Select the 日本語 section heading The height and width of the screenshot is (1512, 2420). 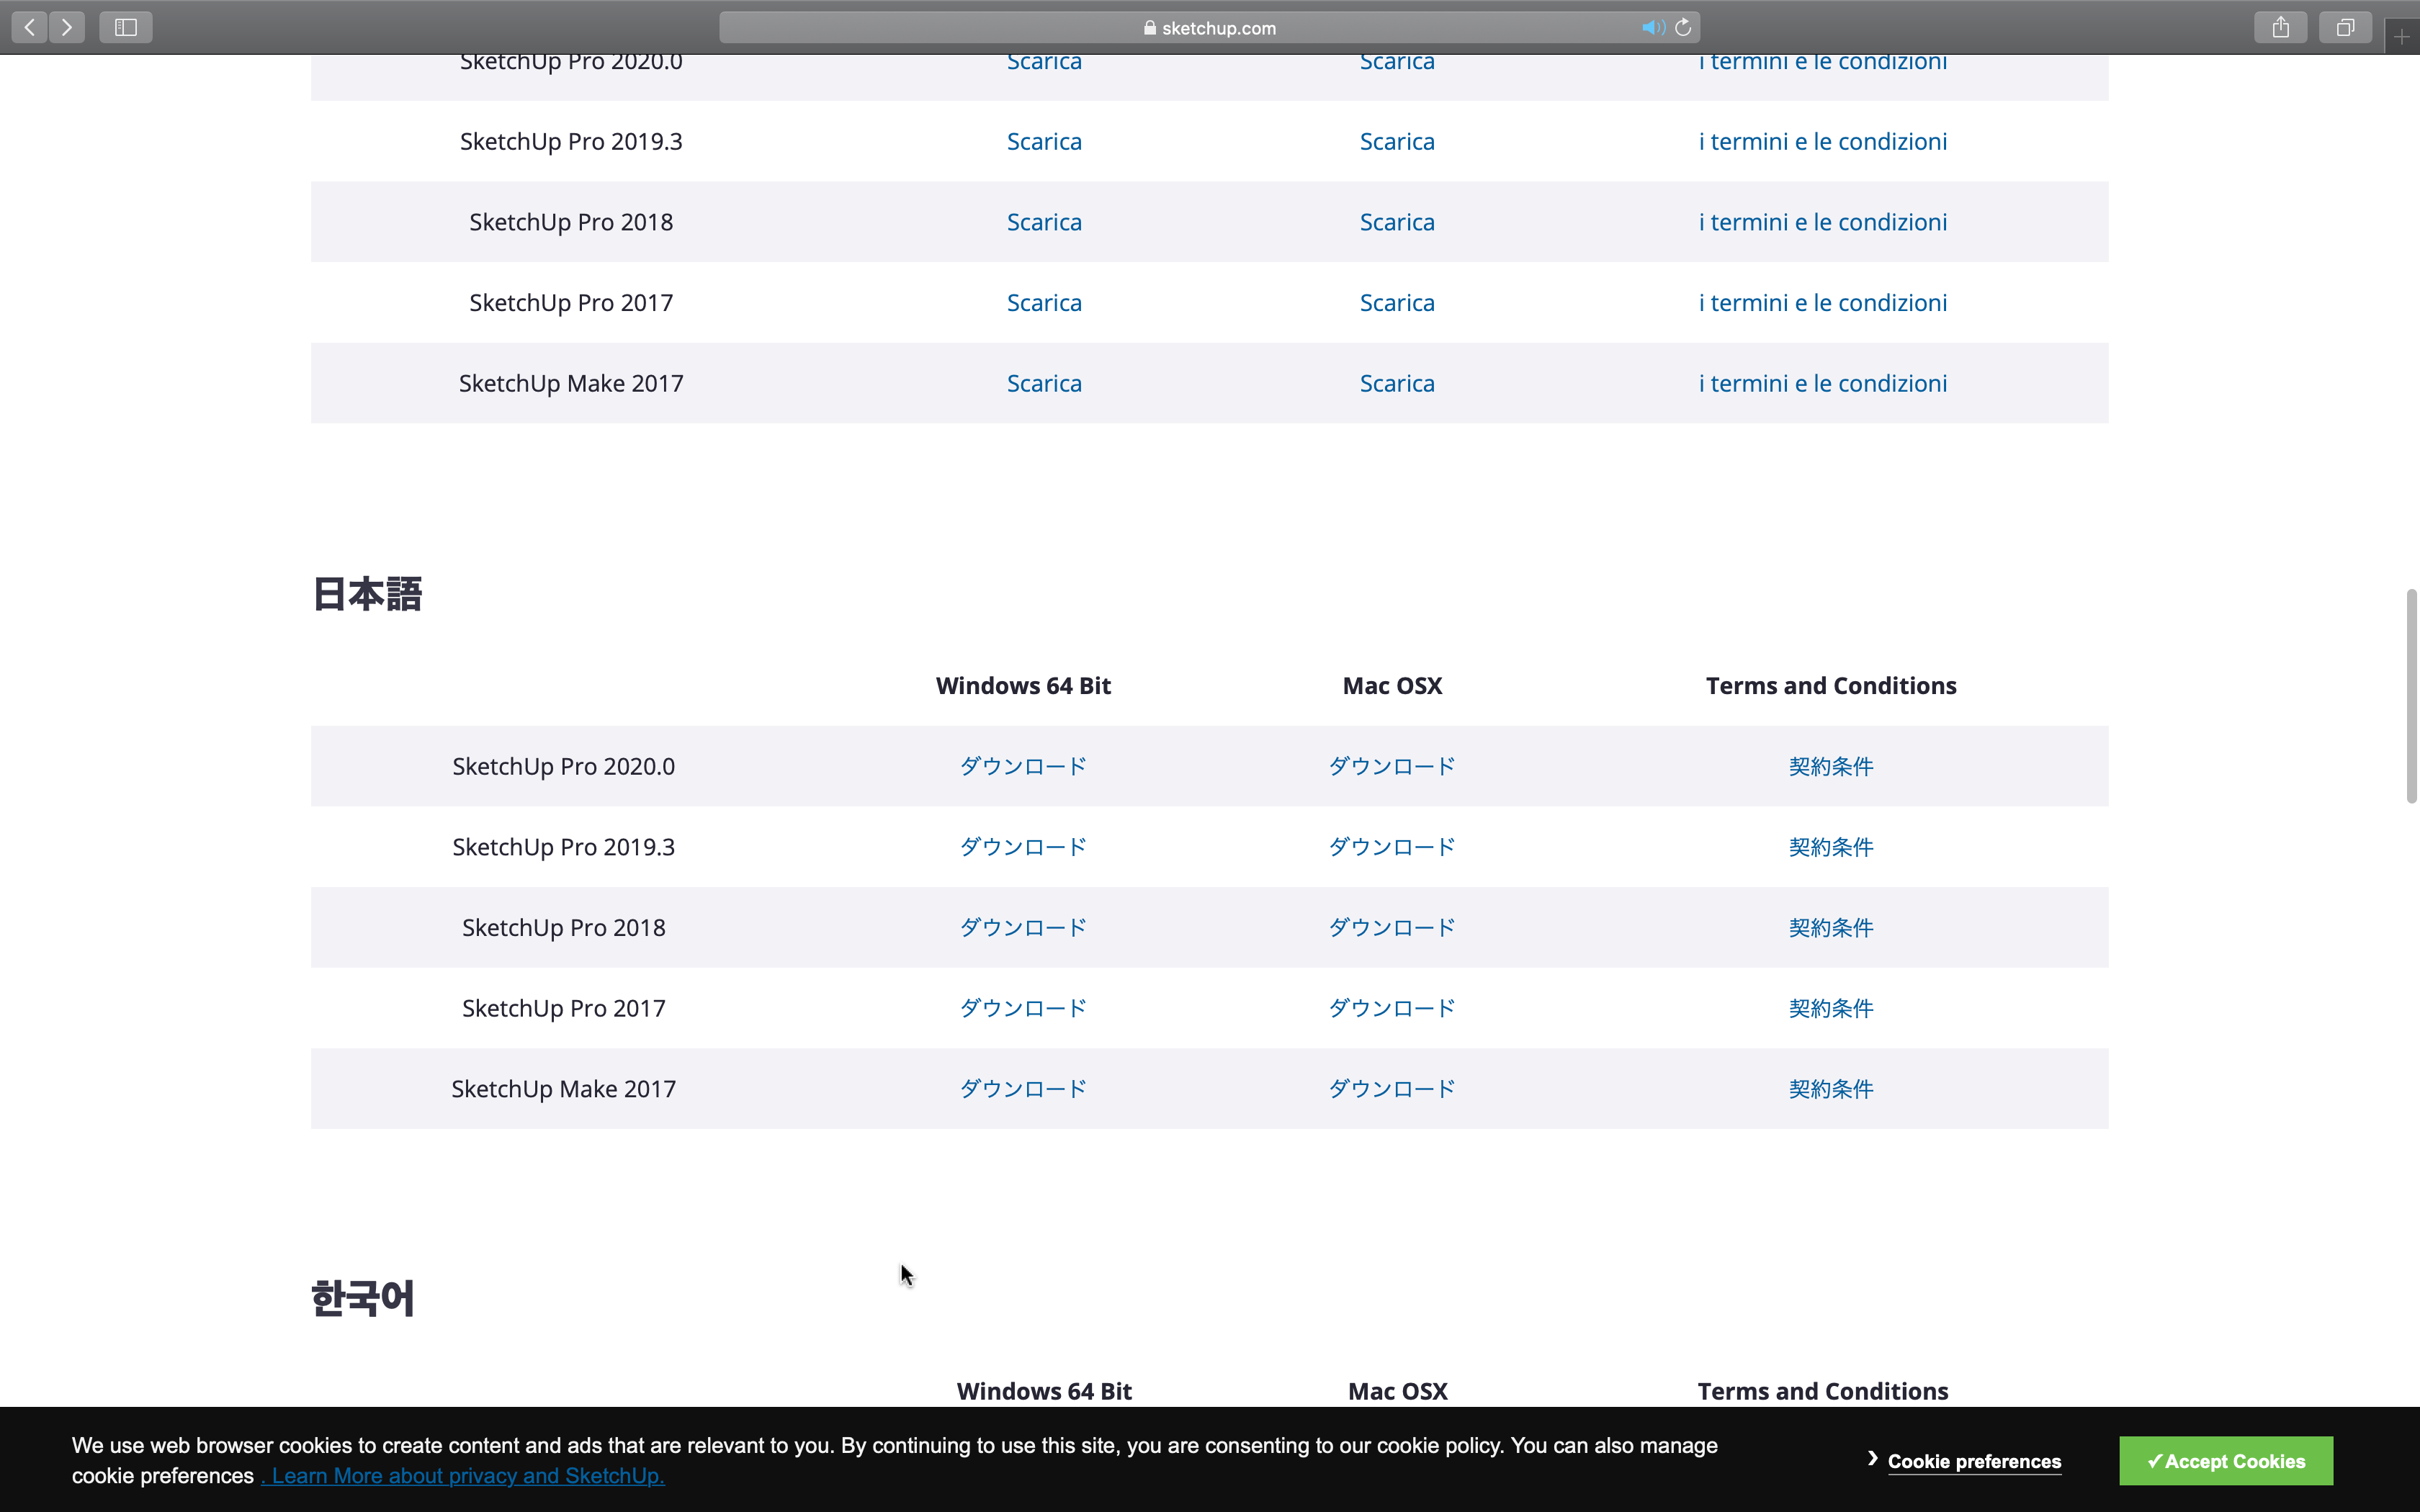point(367,594)
